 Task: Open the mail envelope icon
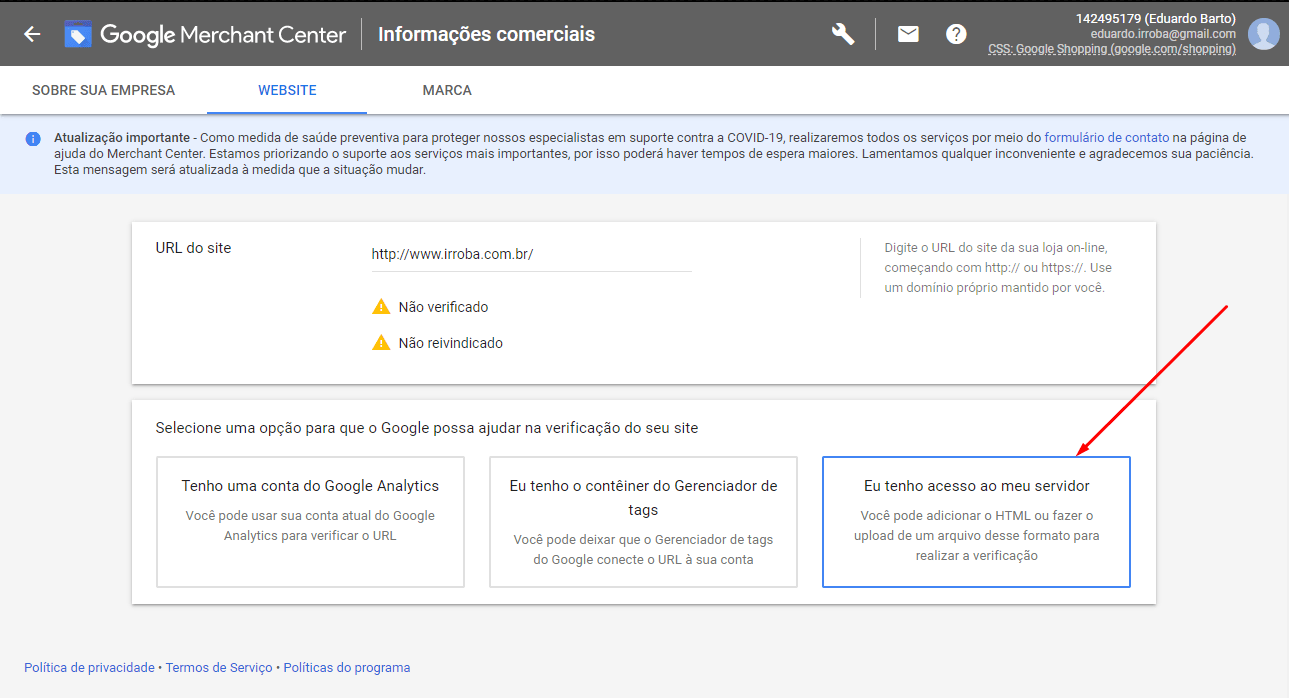pyautogui.click(x=908, y=34)
